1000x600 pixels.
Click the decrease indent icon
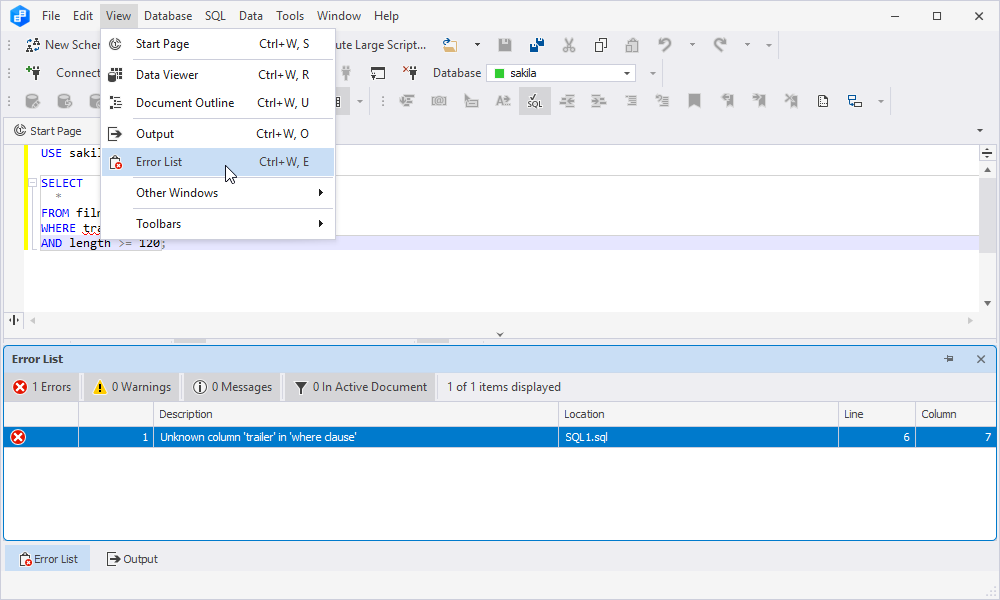click(567, 101)
